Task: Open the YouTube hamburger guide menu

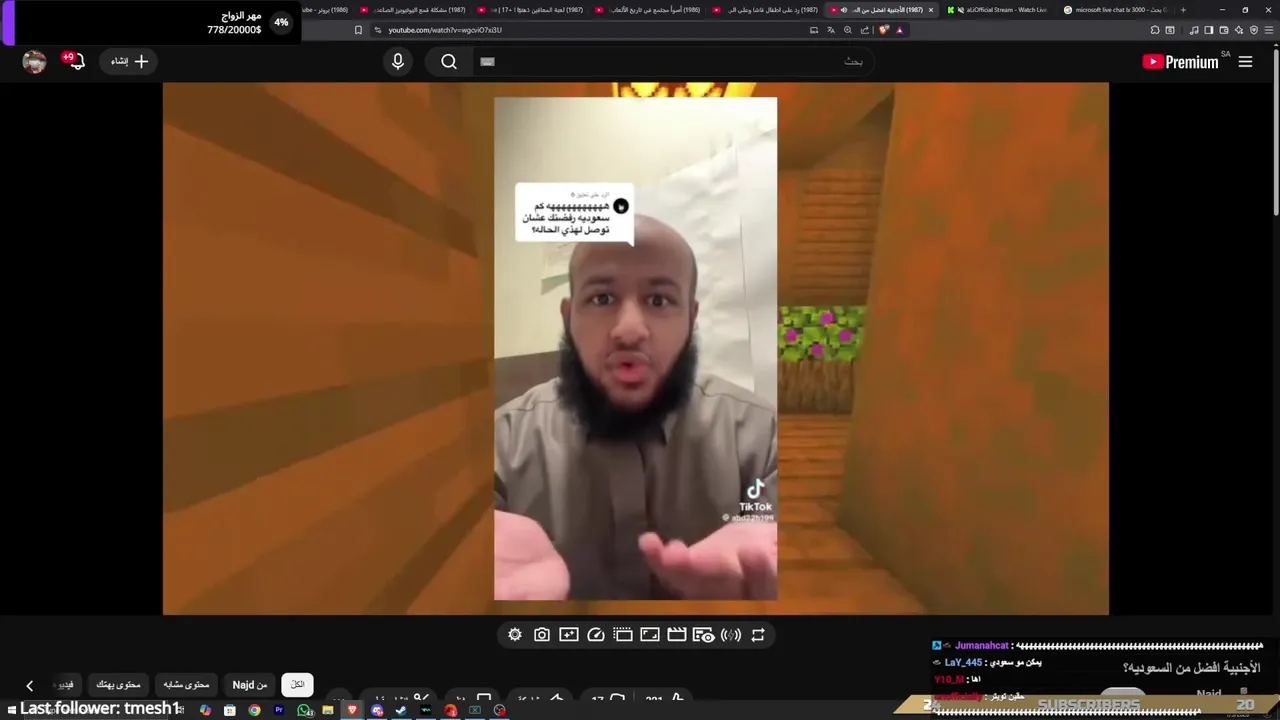Action: point(1245,62)
